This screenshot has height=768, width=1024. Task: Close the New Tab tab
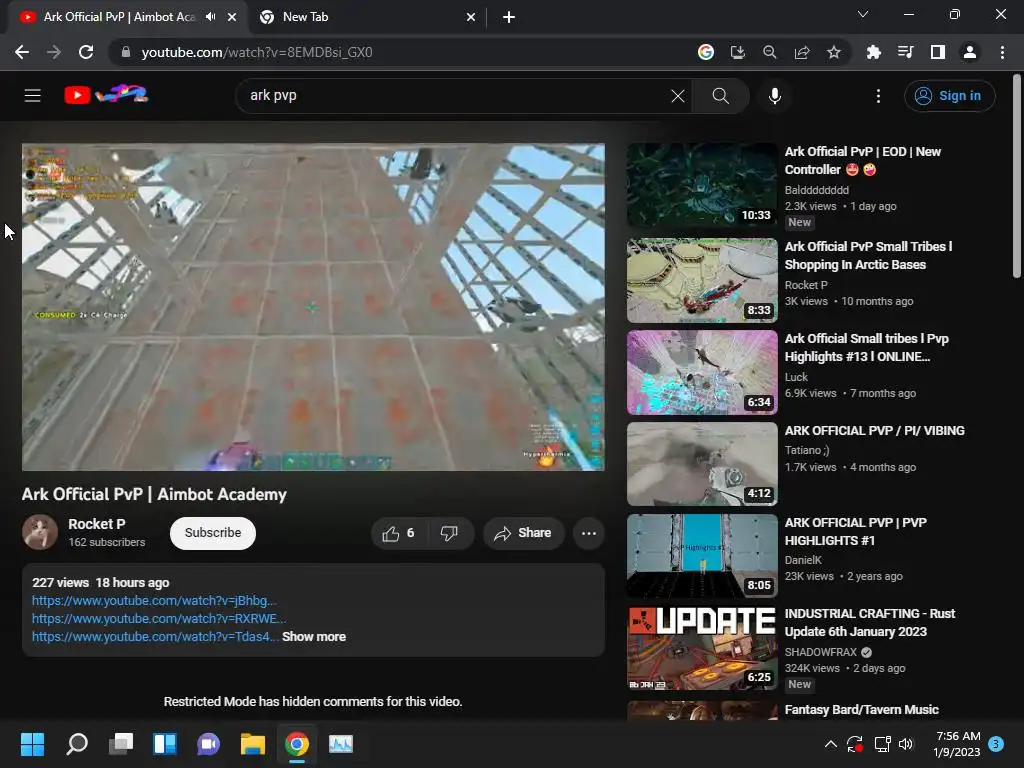471,18
